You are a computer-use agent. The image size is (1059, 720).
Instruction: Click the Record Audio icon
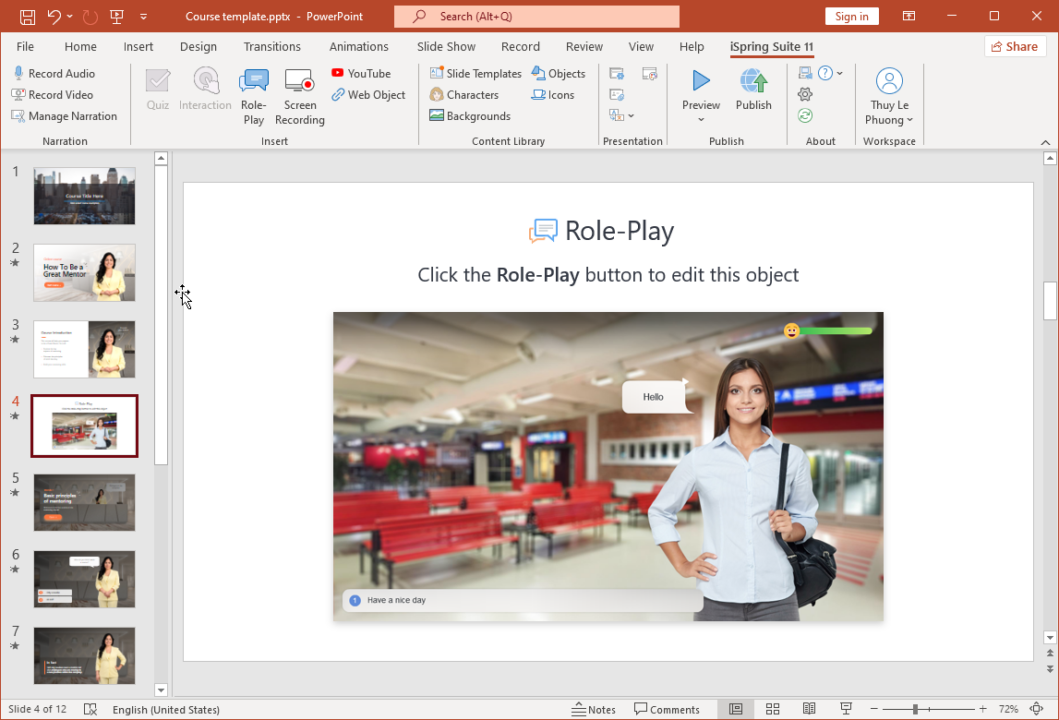[19, 73]
